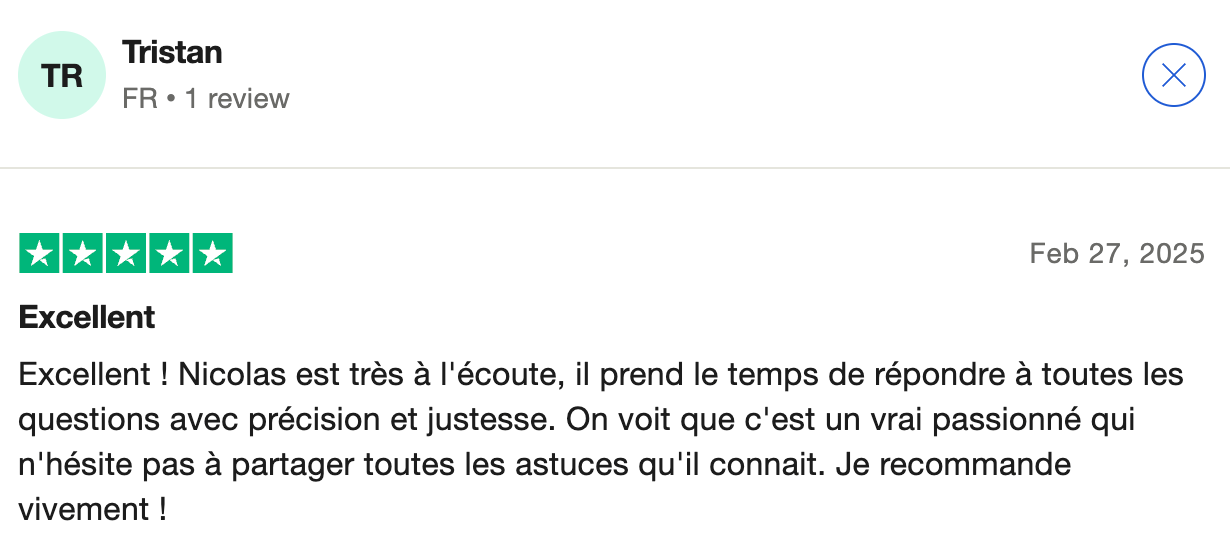Click the fourth green rating star
The height and width of the screenshot is (544, 1230).
pos(169,254)
